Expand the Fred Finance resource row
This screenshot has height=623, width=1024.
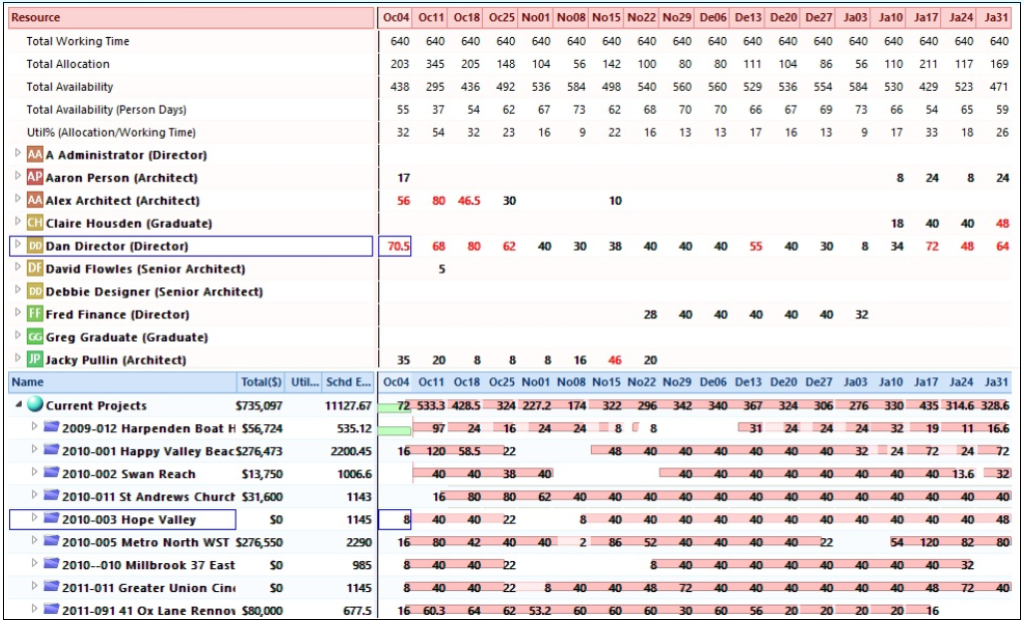(x=18, y=313)
